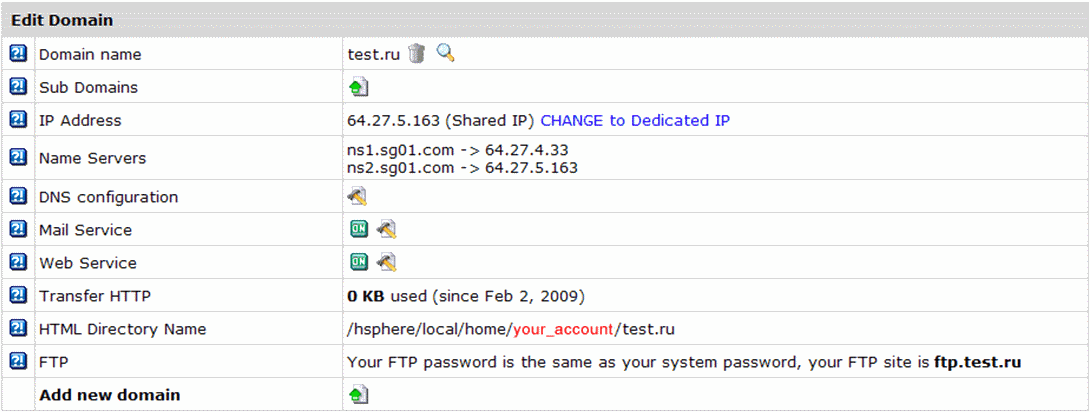Image resolution: width=1090 pixels, height=412 pixels.
Task: Click the red your_account path text
Action: [563, 329]
